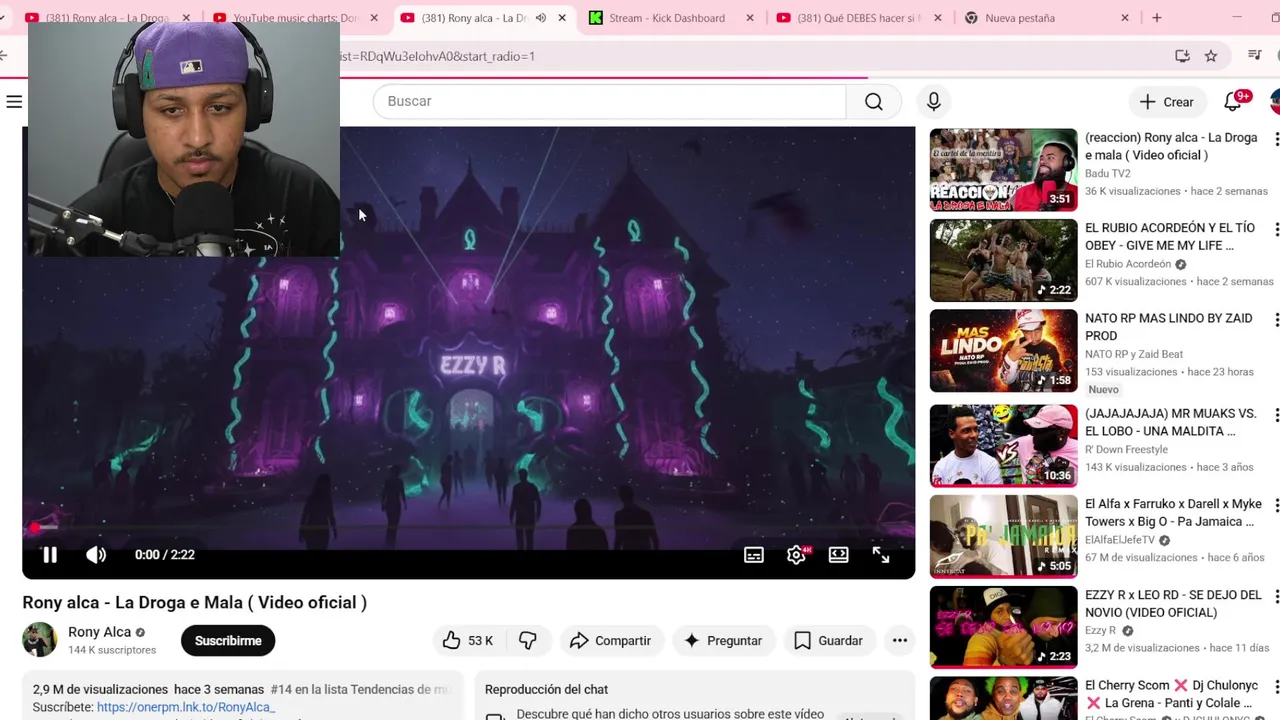
Task: Open more actions three-dot menu under video
Action: (x=900, y=641)
